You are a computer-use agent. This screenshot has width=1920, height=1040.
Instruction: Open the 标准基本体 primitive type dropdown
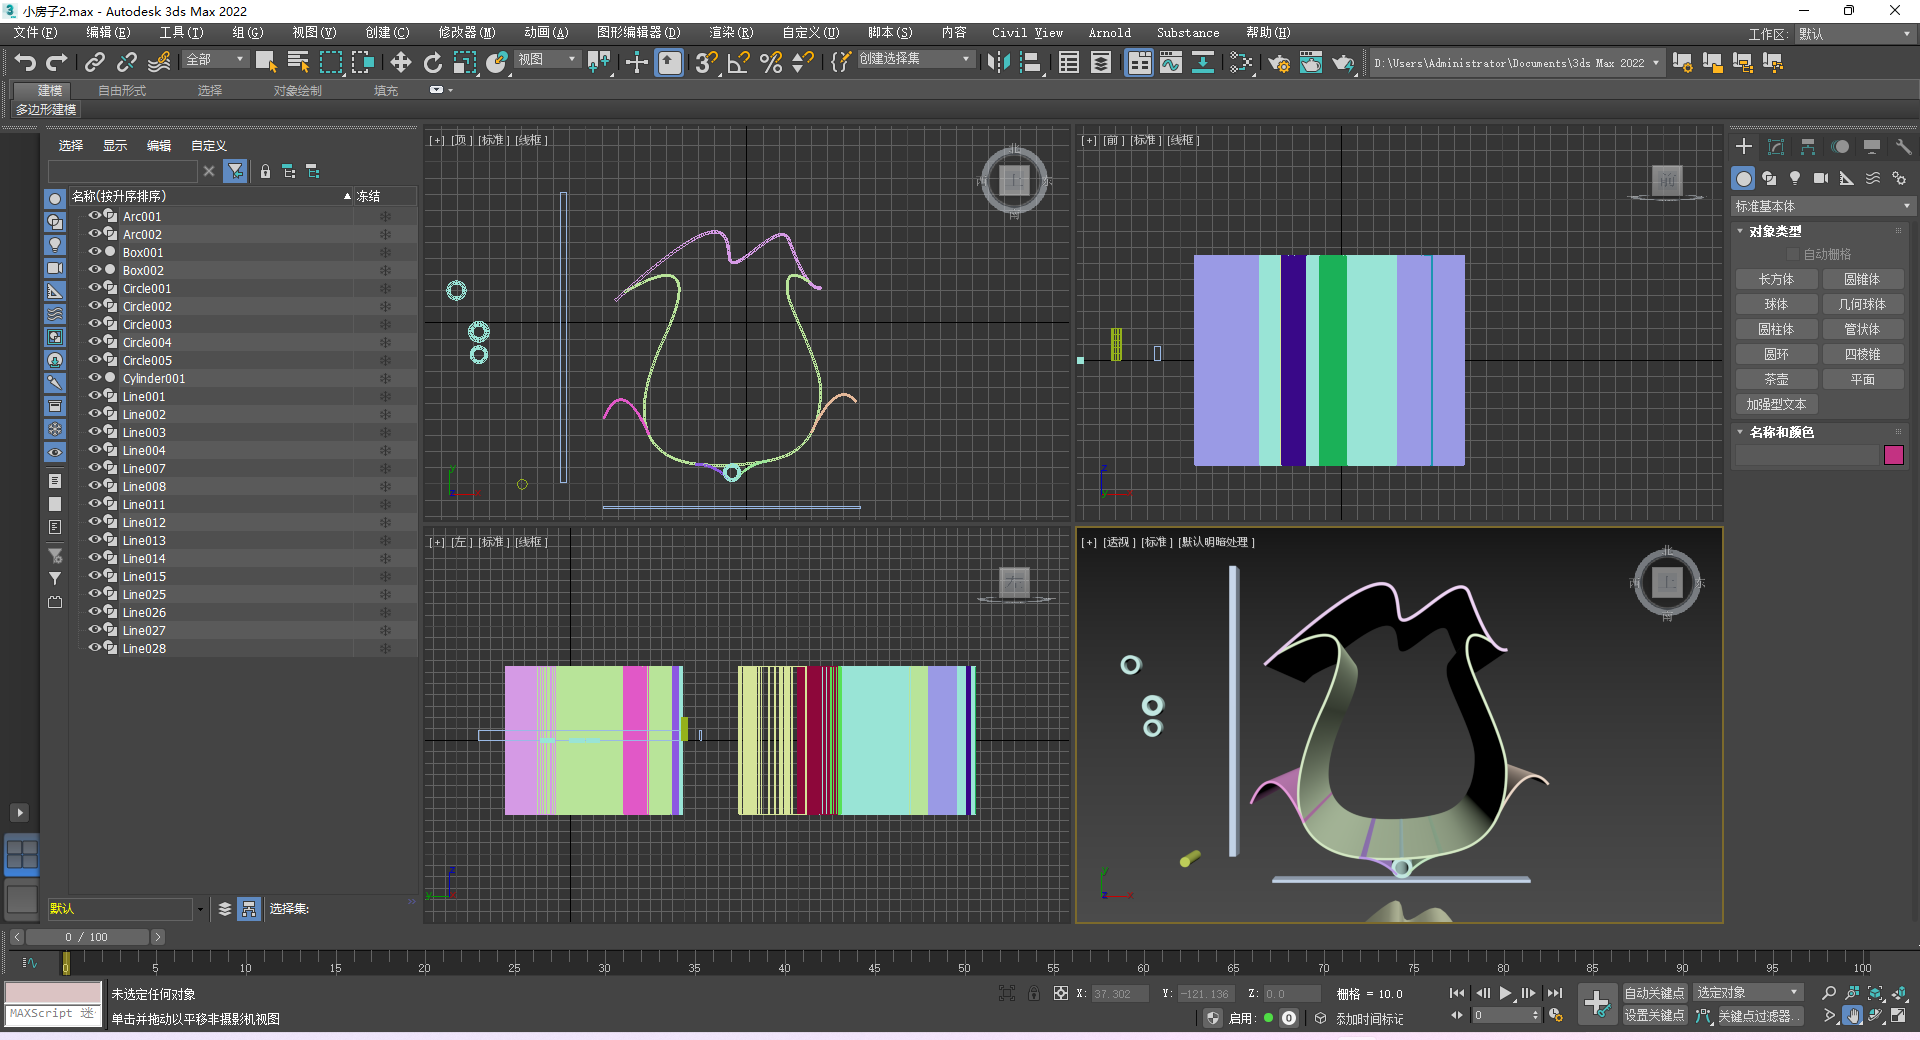(x=1822, y=206)
